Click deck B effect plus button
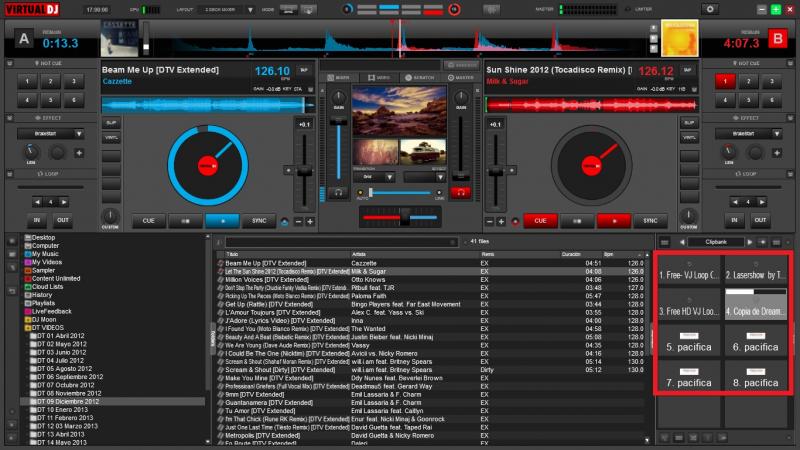800x450 pixels. [777, 153]
